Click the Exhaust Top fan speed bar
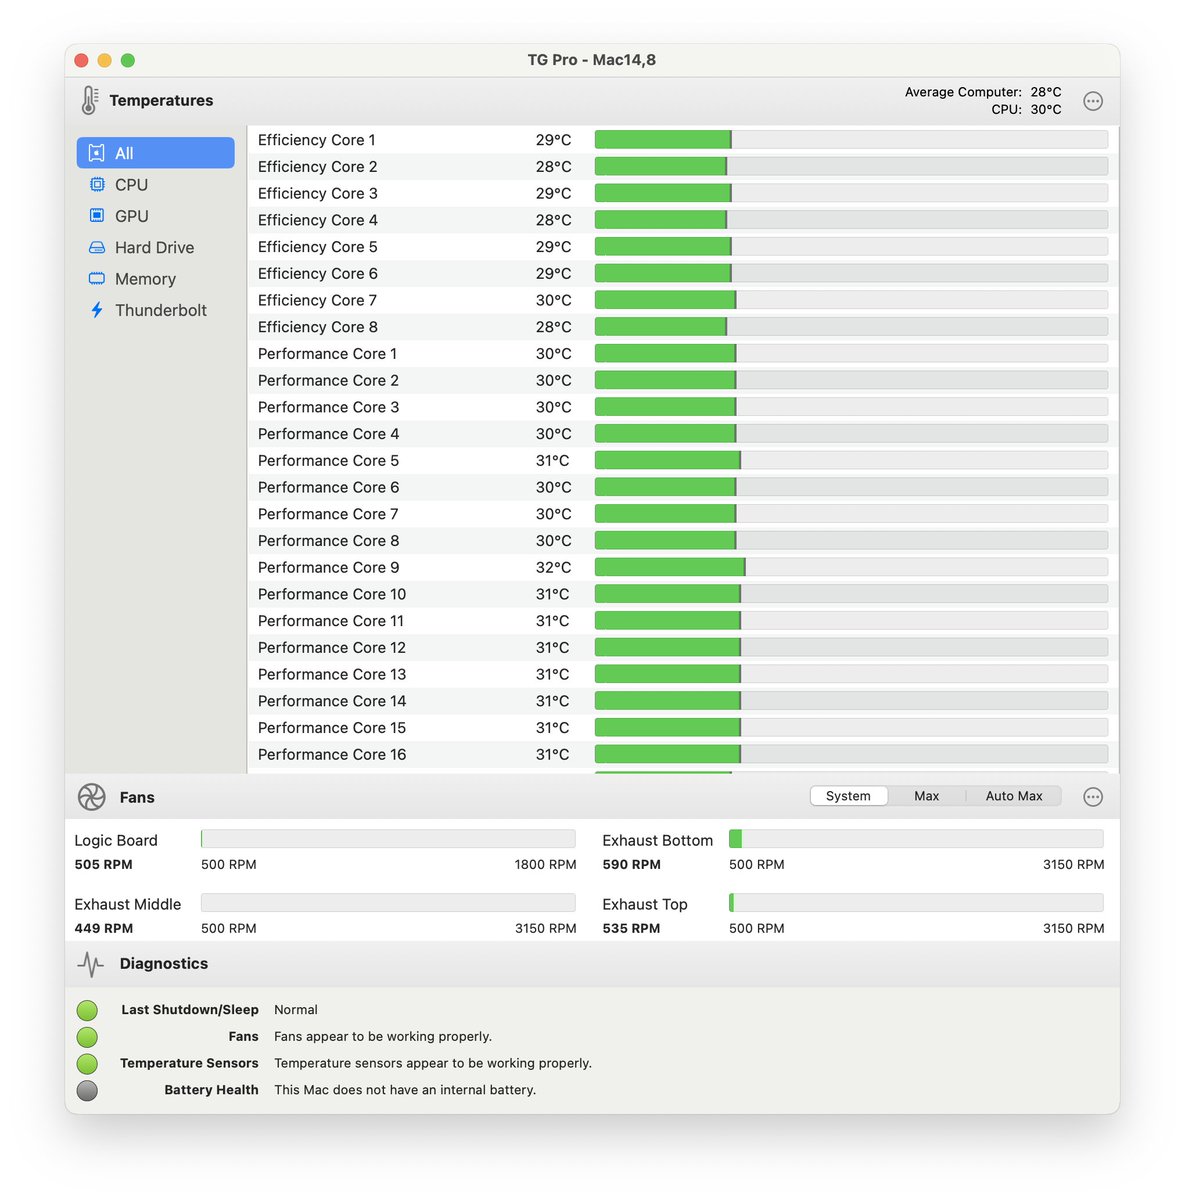 tap(916, 903)
